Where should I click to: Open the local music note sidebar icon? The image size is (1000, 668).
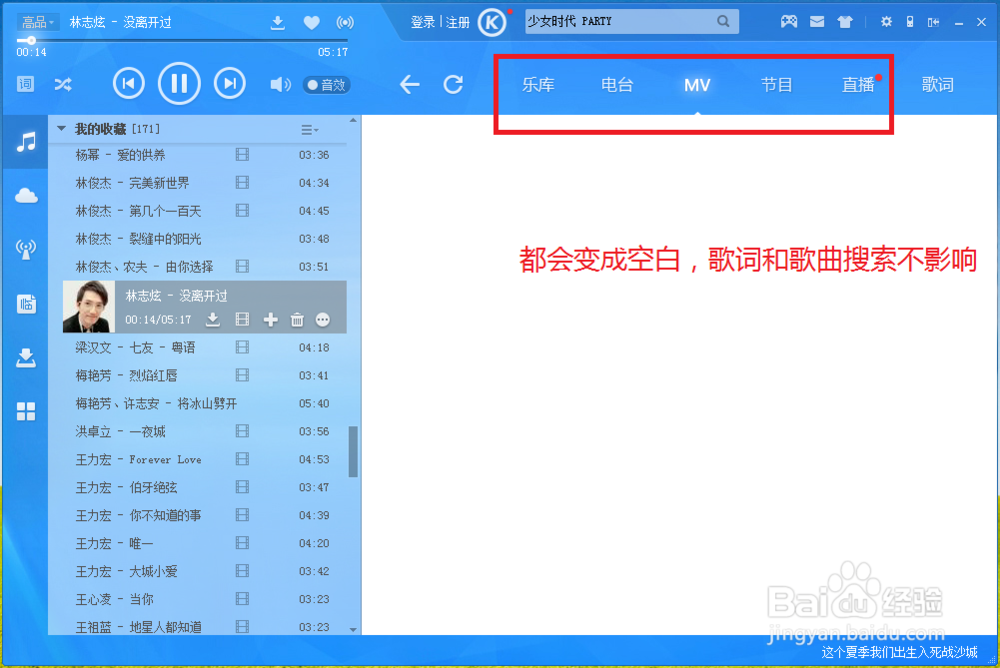(x=26, y=142)
